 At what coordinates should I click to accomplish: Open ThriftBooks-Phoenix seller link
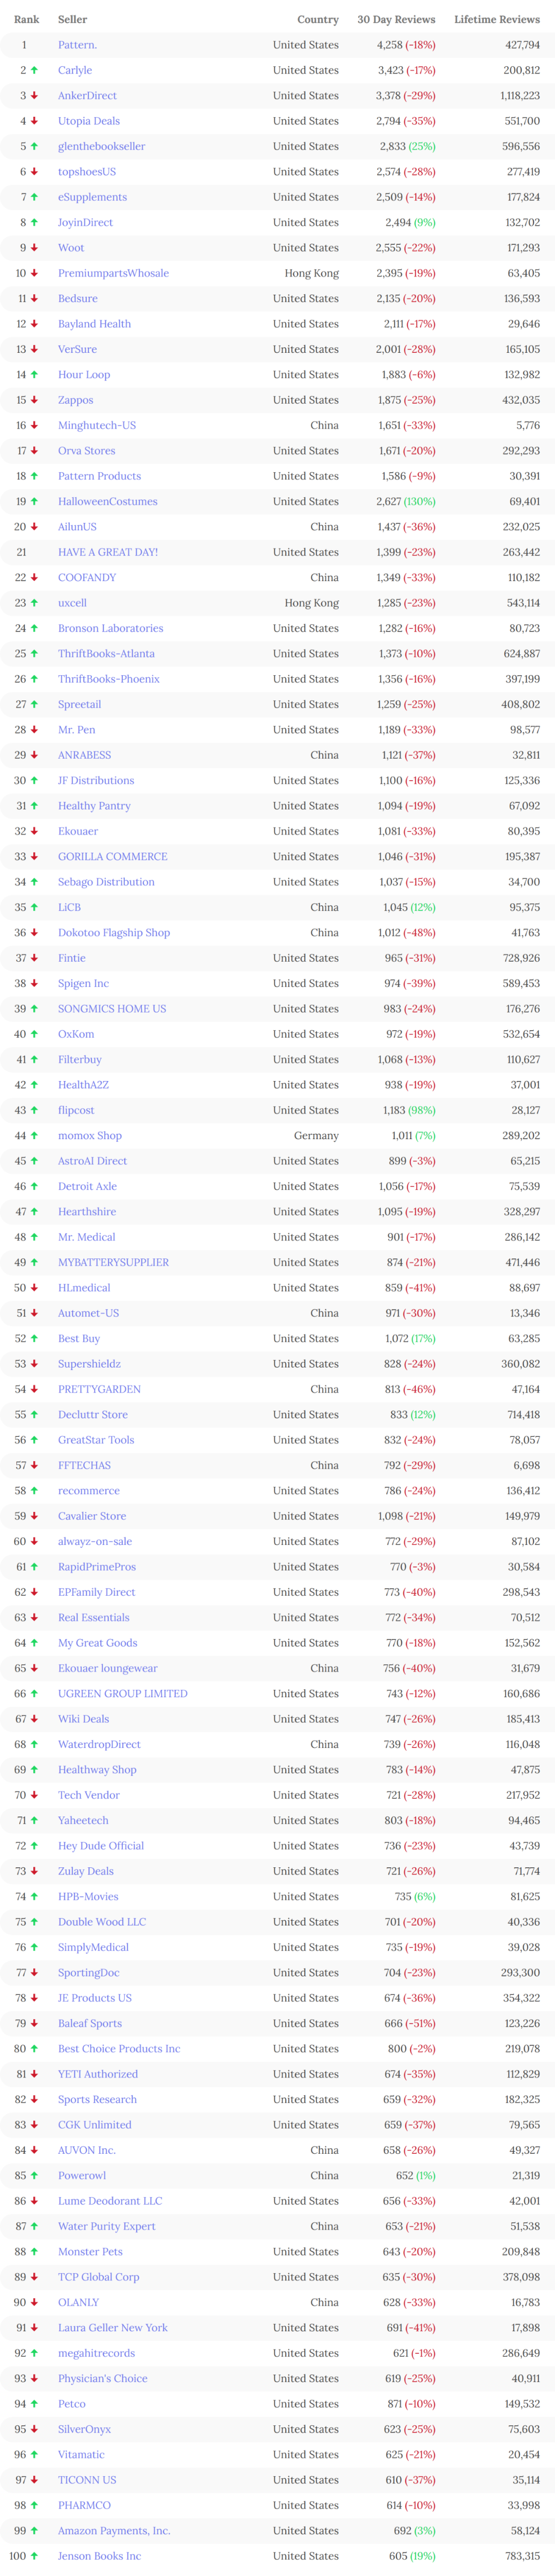[109, 679]
